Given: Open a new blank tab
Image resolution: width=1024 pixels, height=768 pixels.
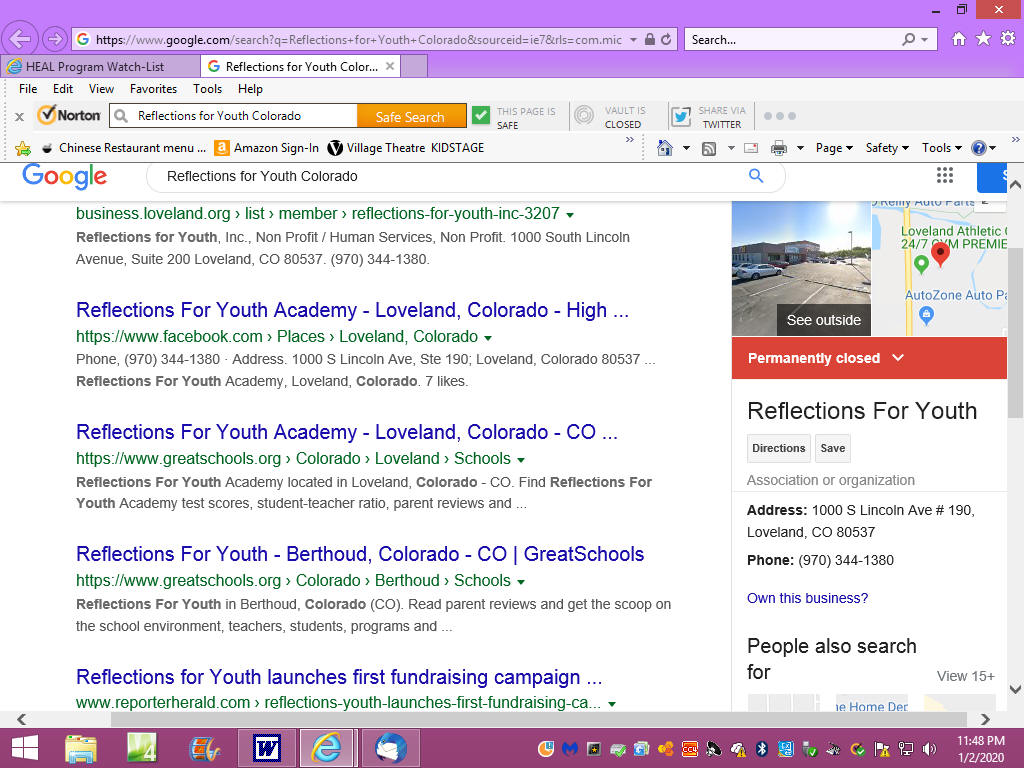Looking at the screenshot, I should 414,67.
